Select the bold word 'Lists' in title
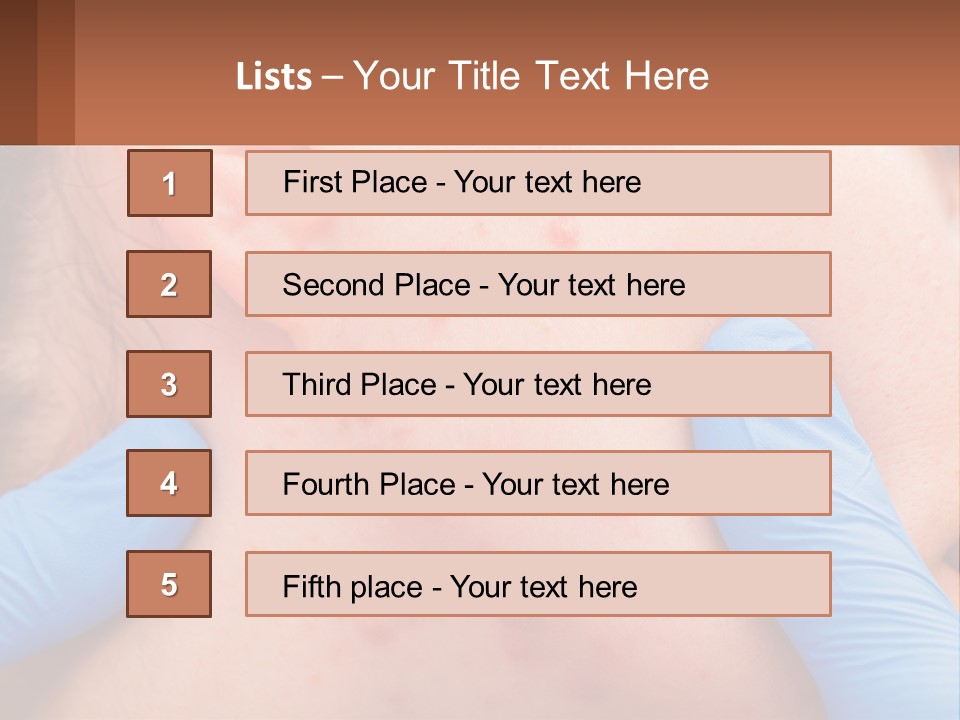This screenshot has width=960, height=720. click(273, 77)
